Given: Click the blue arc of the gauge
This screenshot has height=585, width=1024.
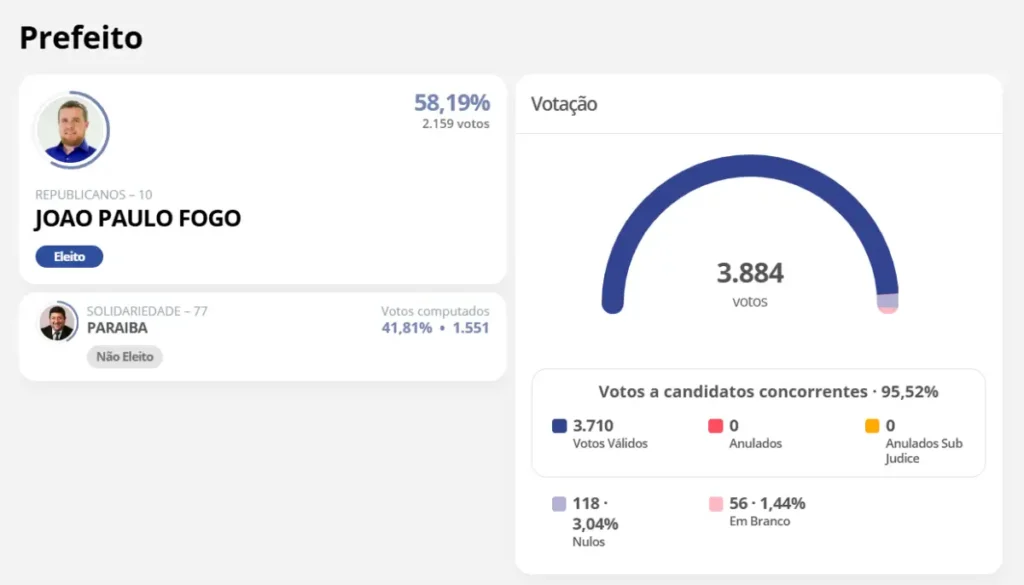Looking at the screenshot, I should (x=750, y=168).
